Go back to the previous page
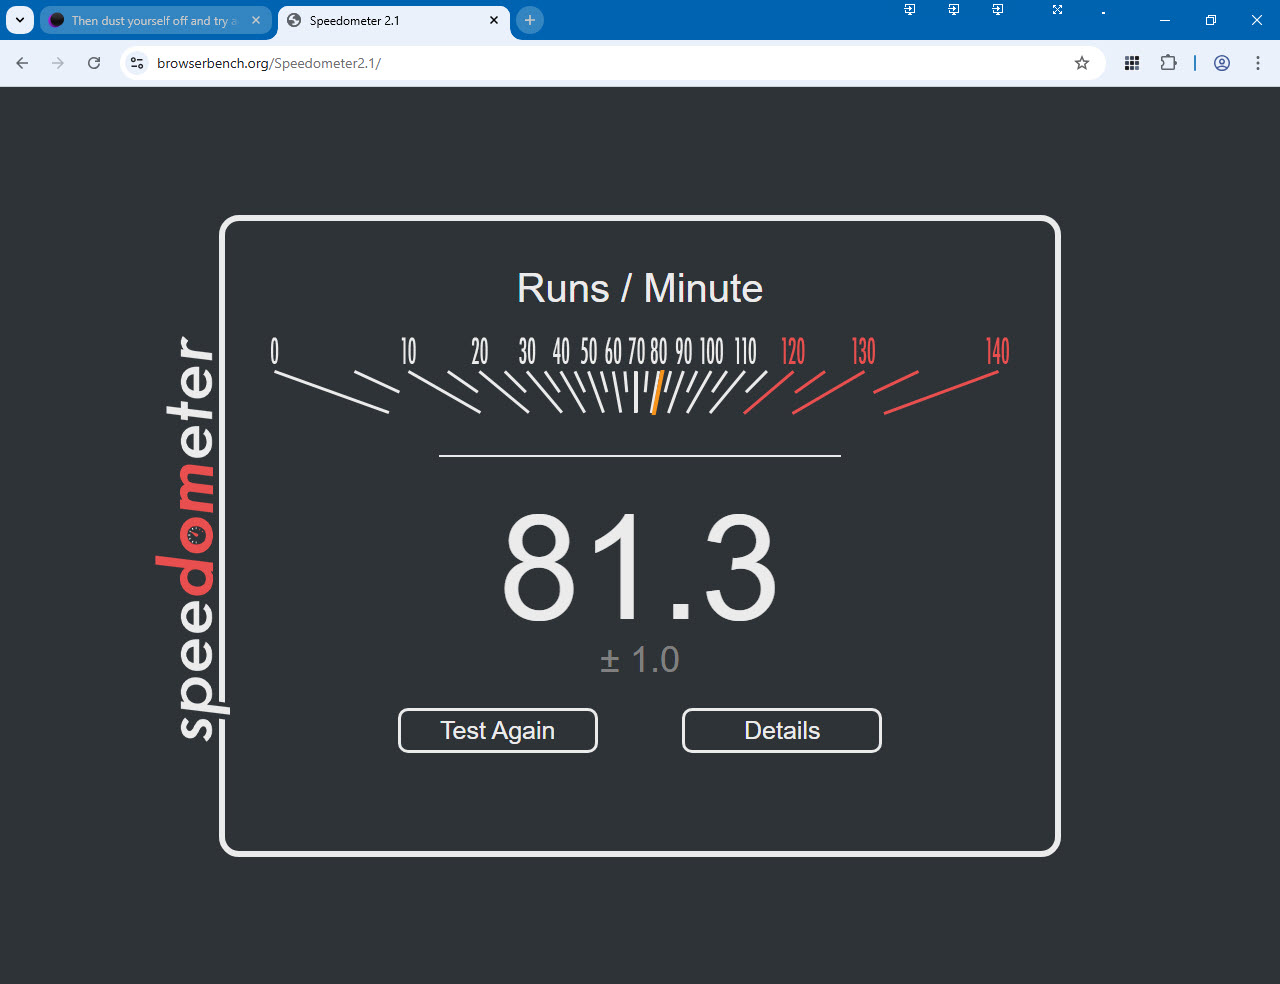 (x=22, y=63)
